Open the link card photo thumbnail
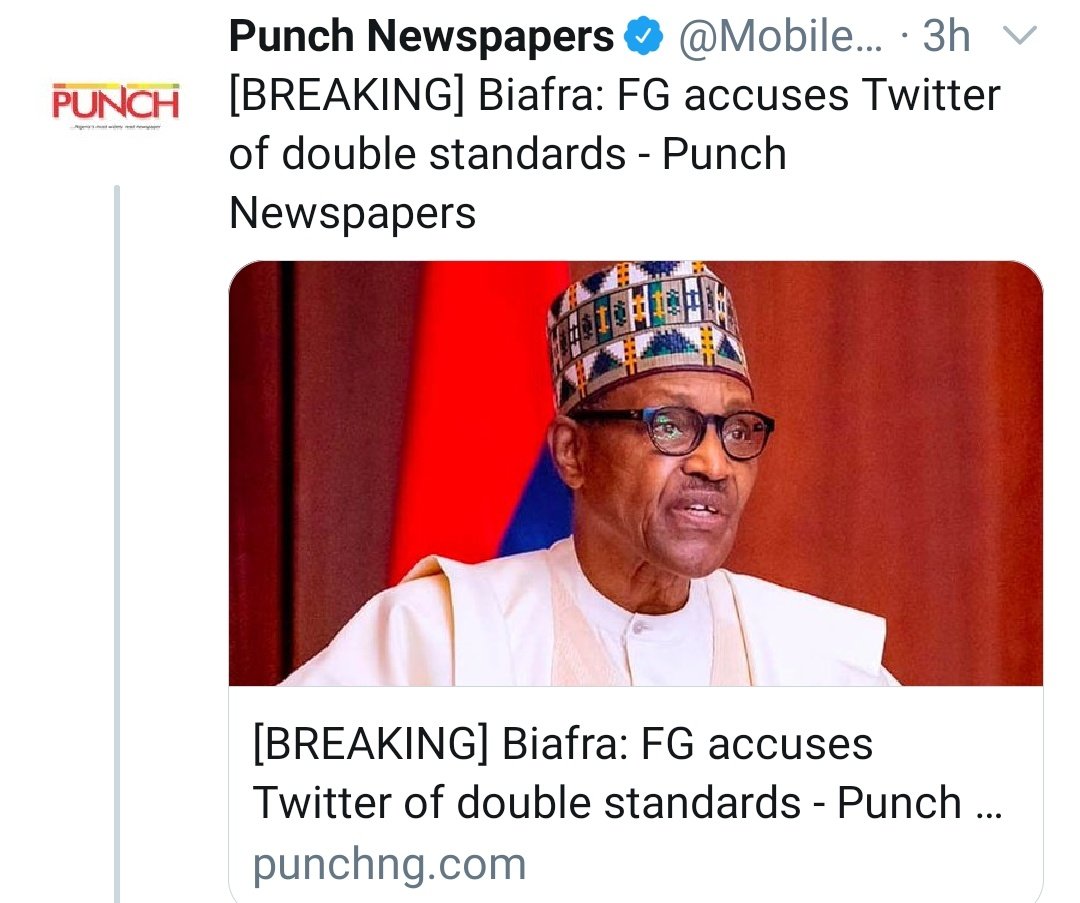Viewport: 1080px width, 903px height. point(636,473)
